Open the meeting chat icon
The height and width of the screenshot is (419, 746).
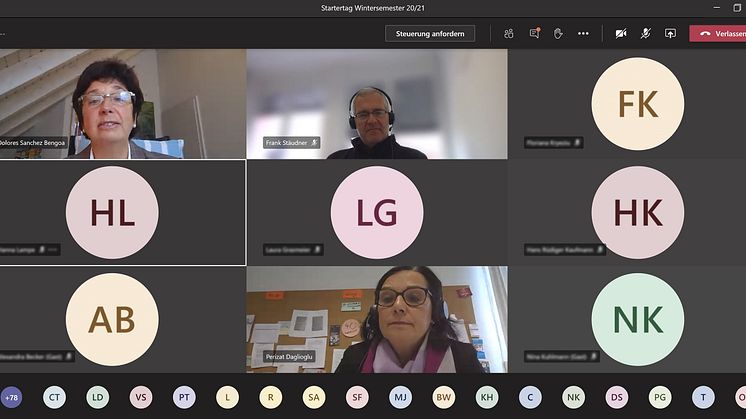(x=534, y=33)
